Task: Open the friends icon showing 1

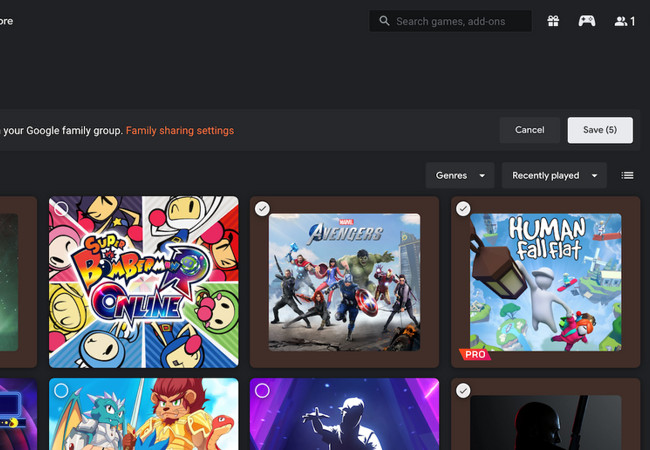Action: [x=624, y=21]
